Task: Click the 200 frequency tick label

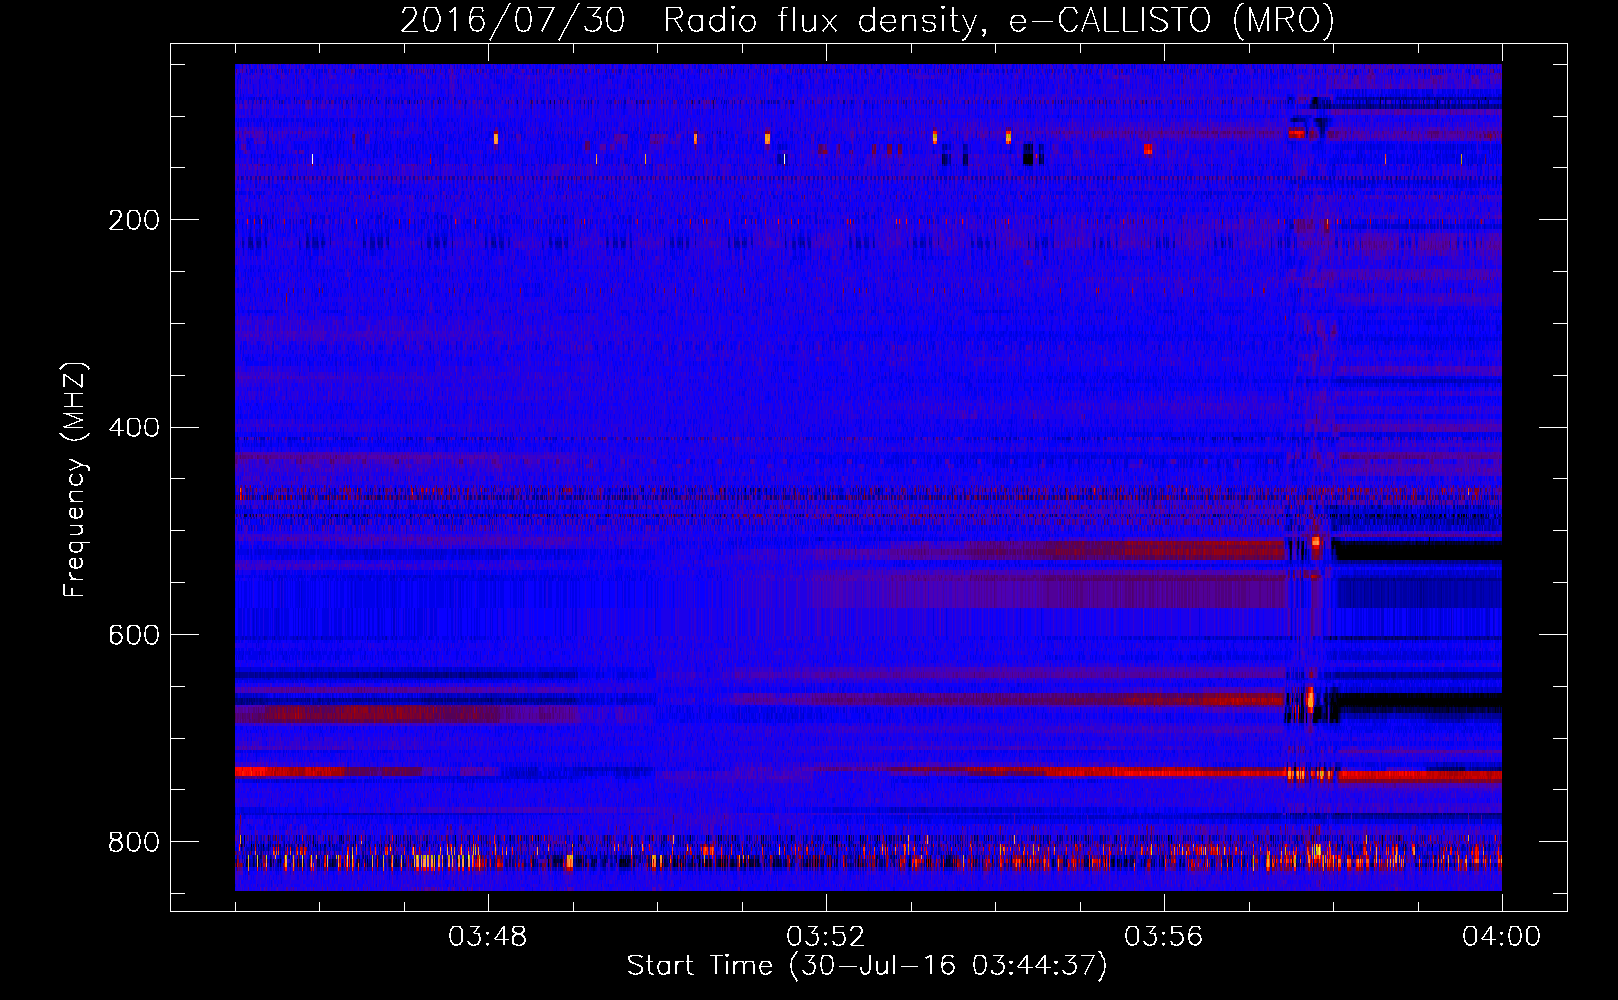Action: 134,220
